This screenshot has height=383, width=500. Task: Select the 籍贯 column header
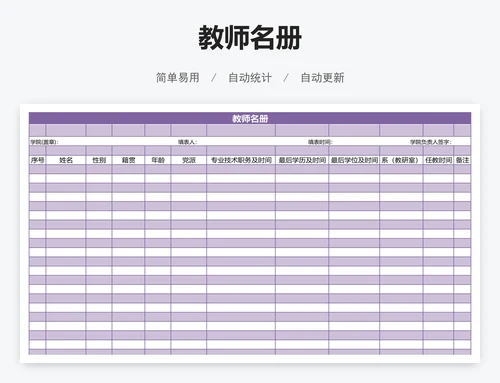[x=128, y=160]
